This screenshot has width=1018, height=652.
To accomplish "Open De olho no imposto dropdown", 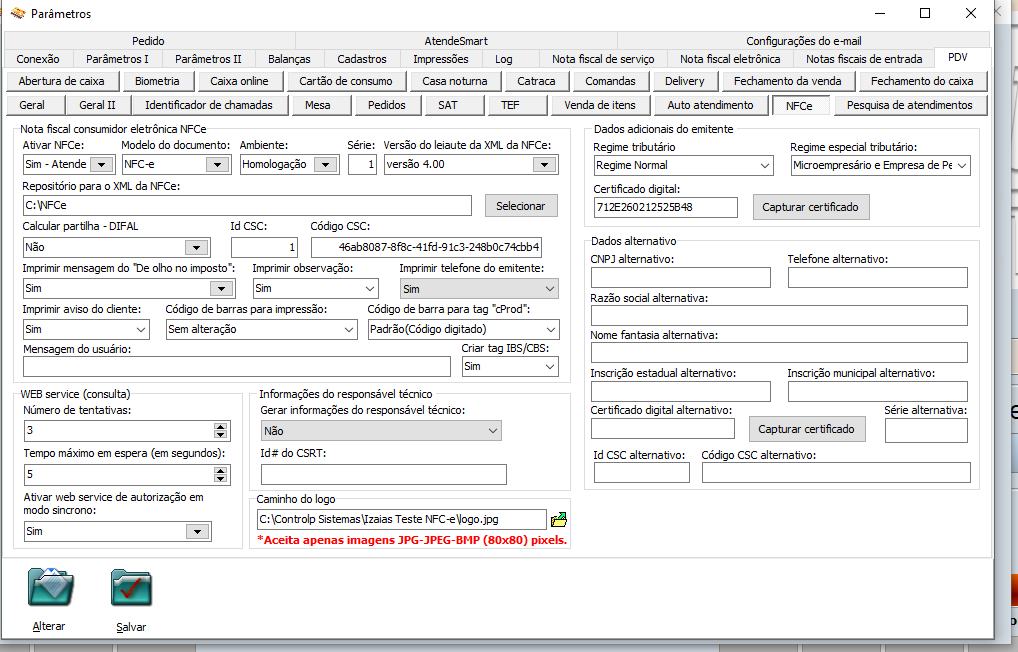I will [221, 288].
